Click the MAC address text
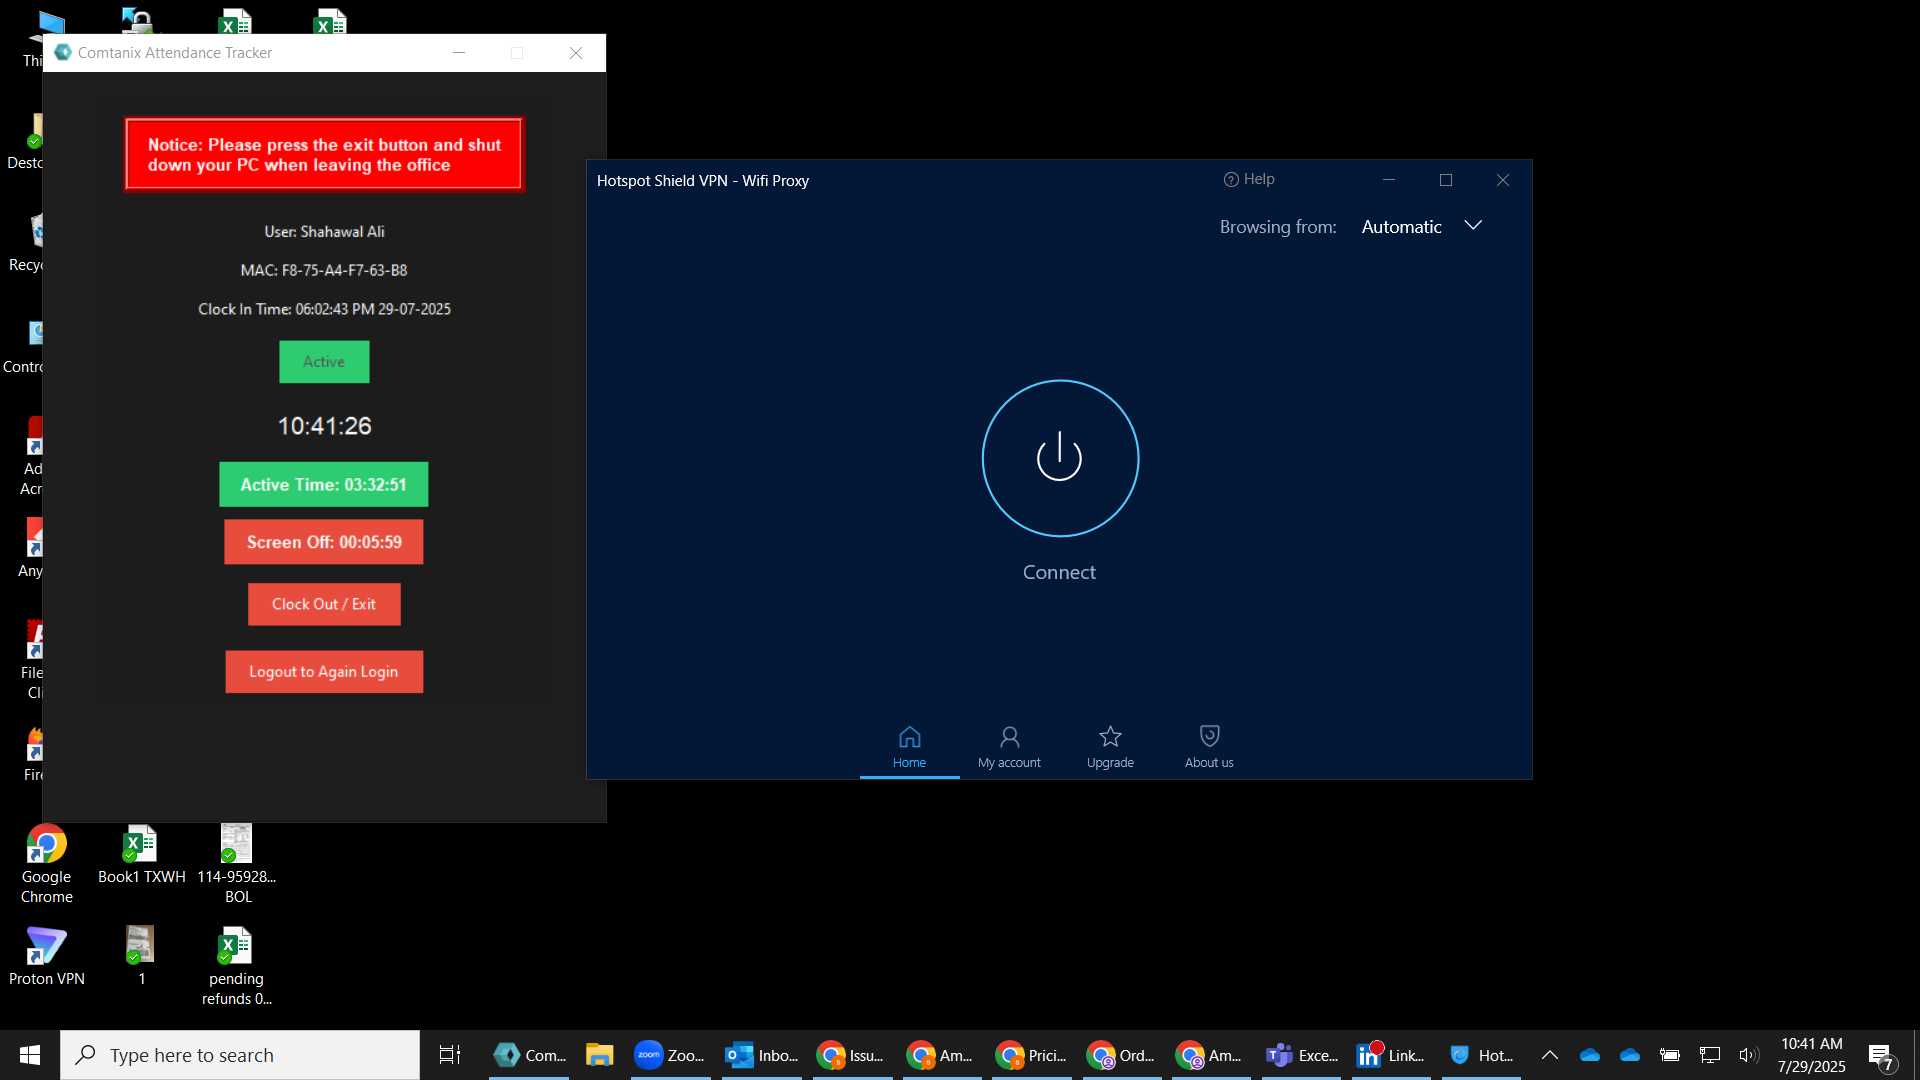The image size is (1920, 1080). click(324, 270)
